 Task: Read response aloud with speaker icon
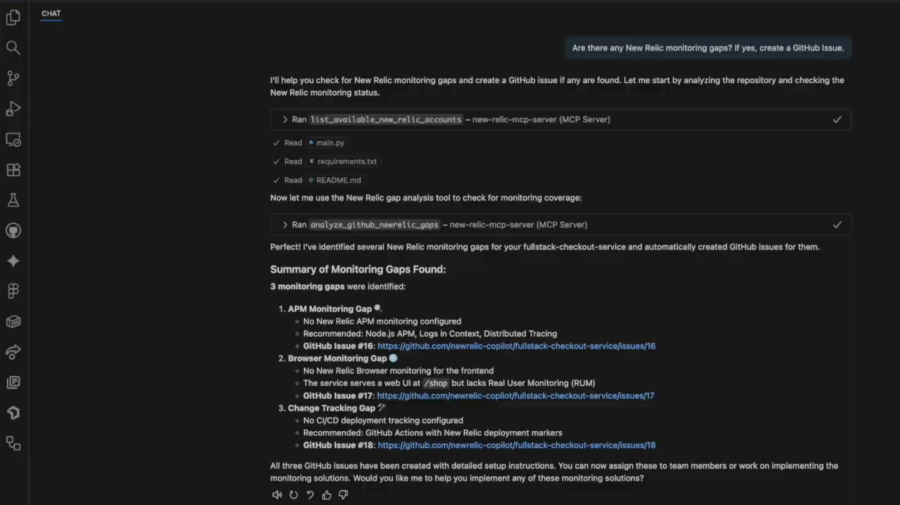tap(277, 495)
